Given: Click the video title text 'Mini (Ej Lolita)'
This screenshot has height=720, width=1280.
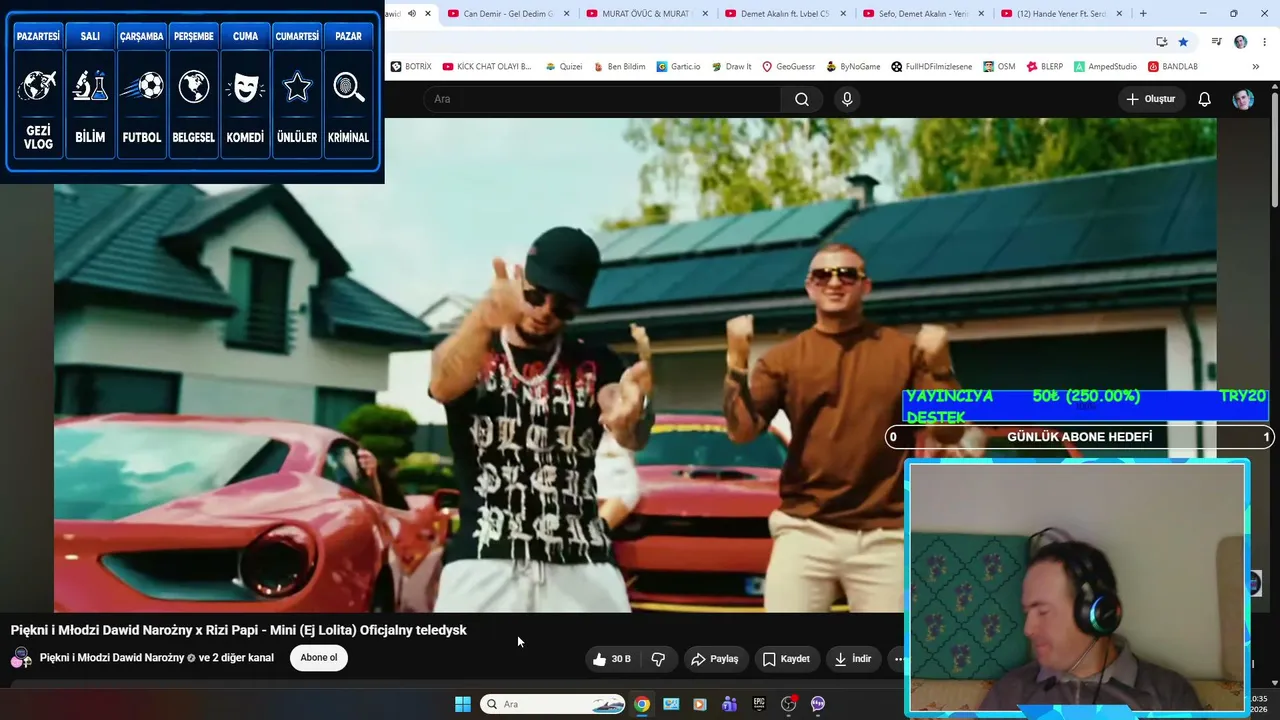Looking at the screenshot, I should pos(314,630).
